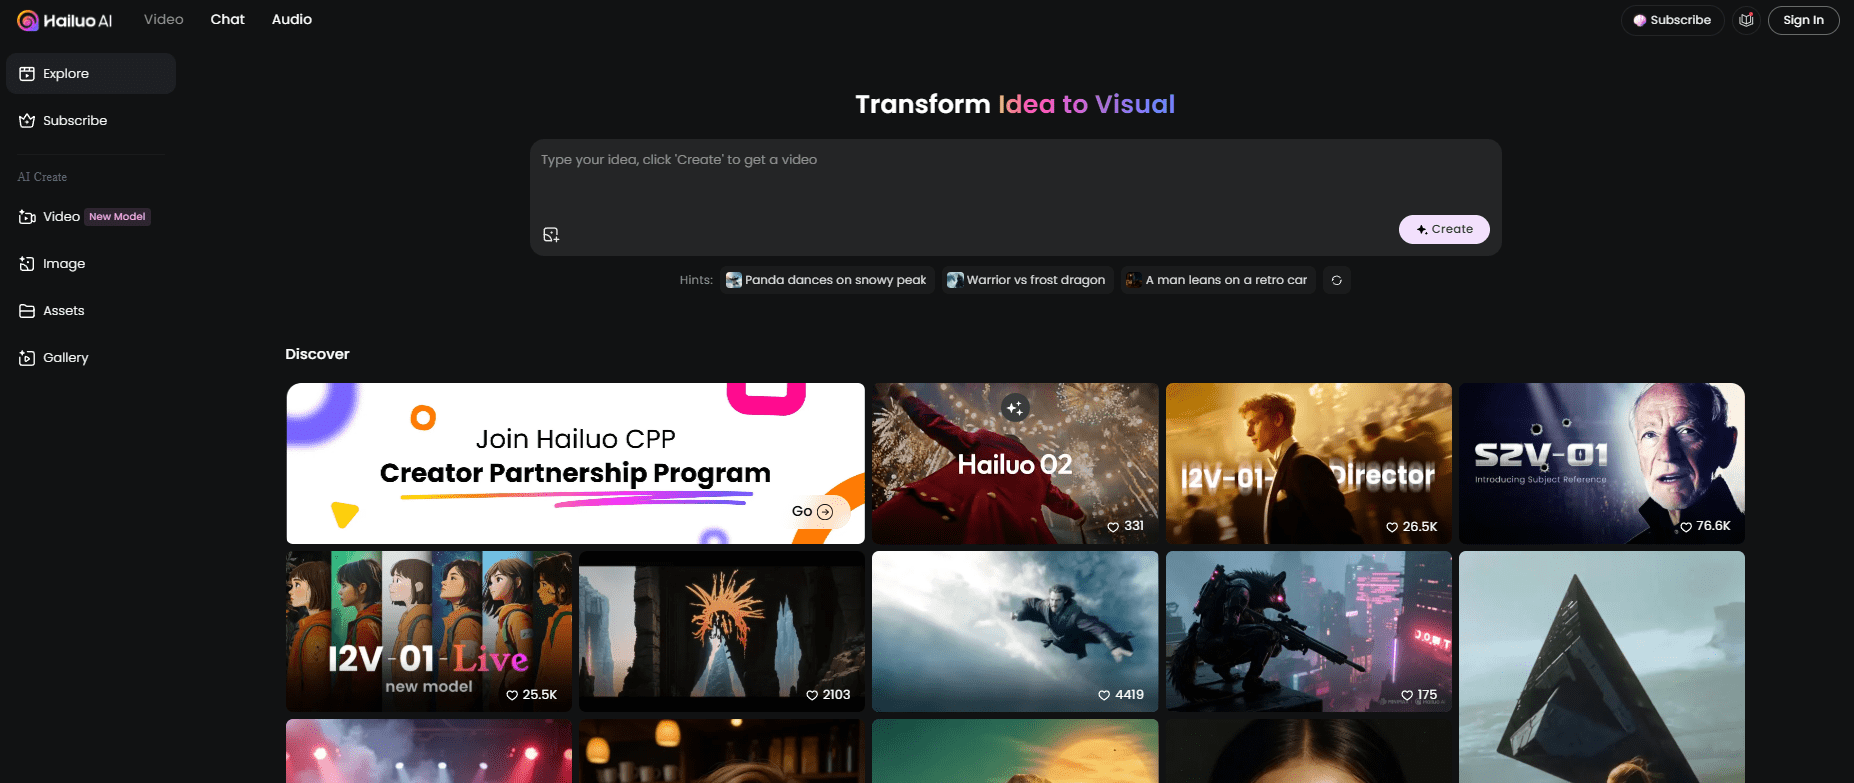Like the I2V-01 Director video (26.5K)

click(x=1392, y=527)
